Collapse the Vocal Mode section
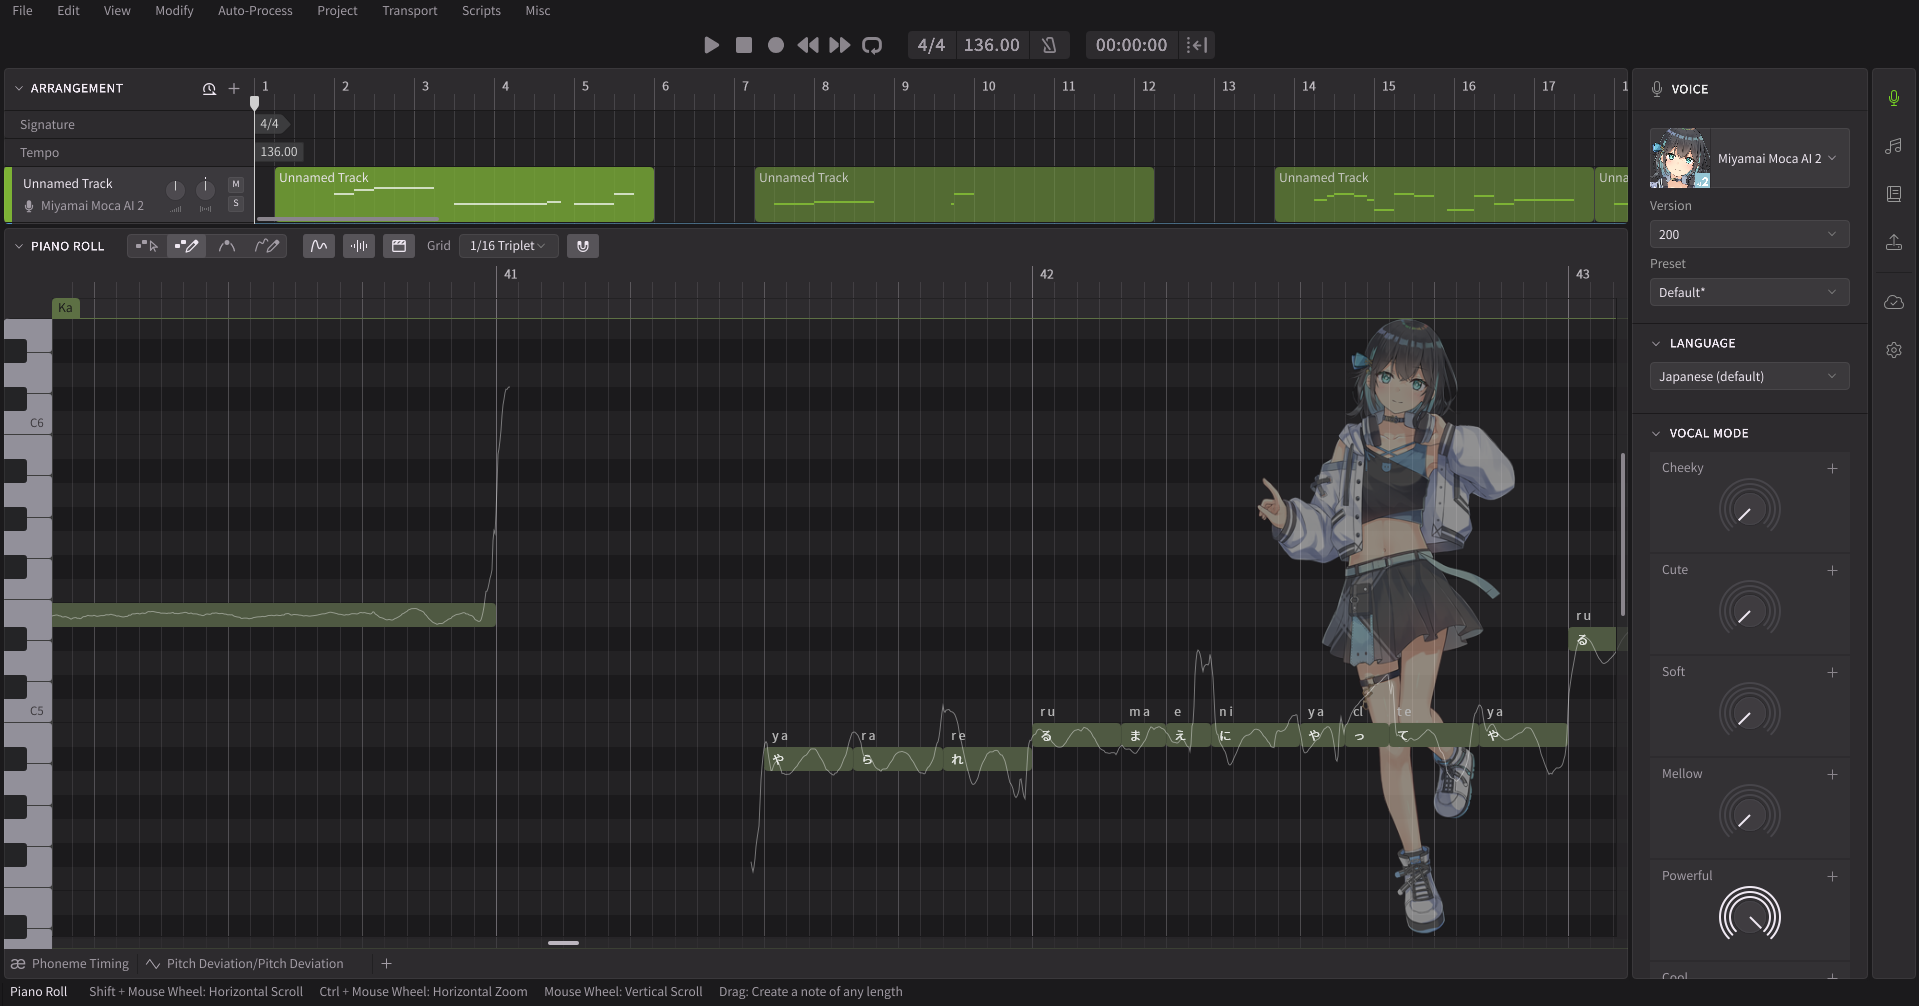1919x1006 pixels. pyautogui.click(x=1656, y=433)
